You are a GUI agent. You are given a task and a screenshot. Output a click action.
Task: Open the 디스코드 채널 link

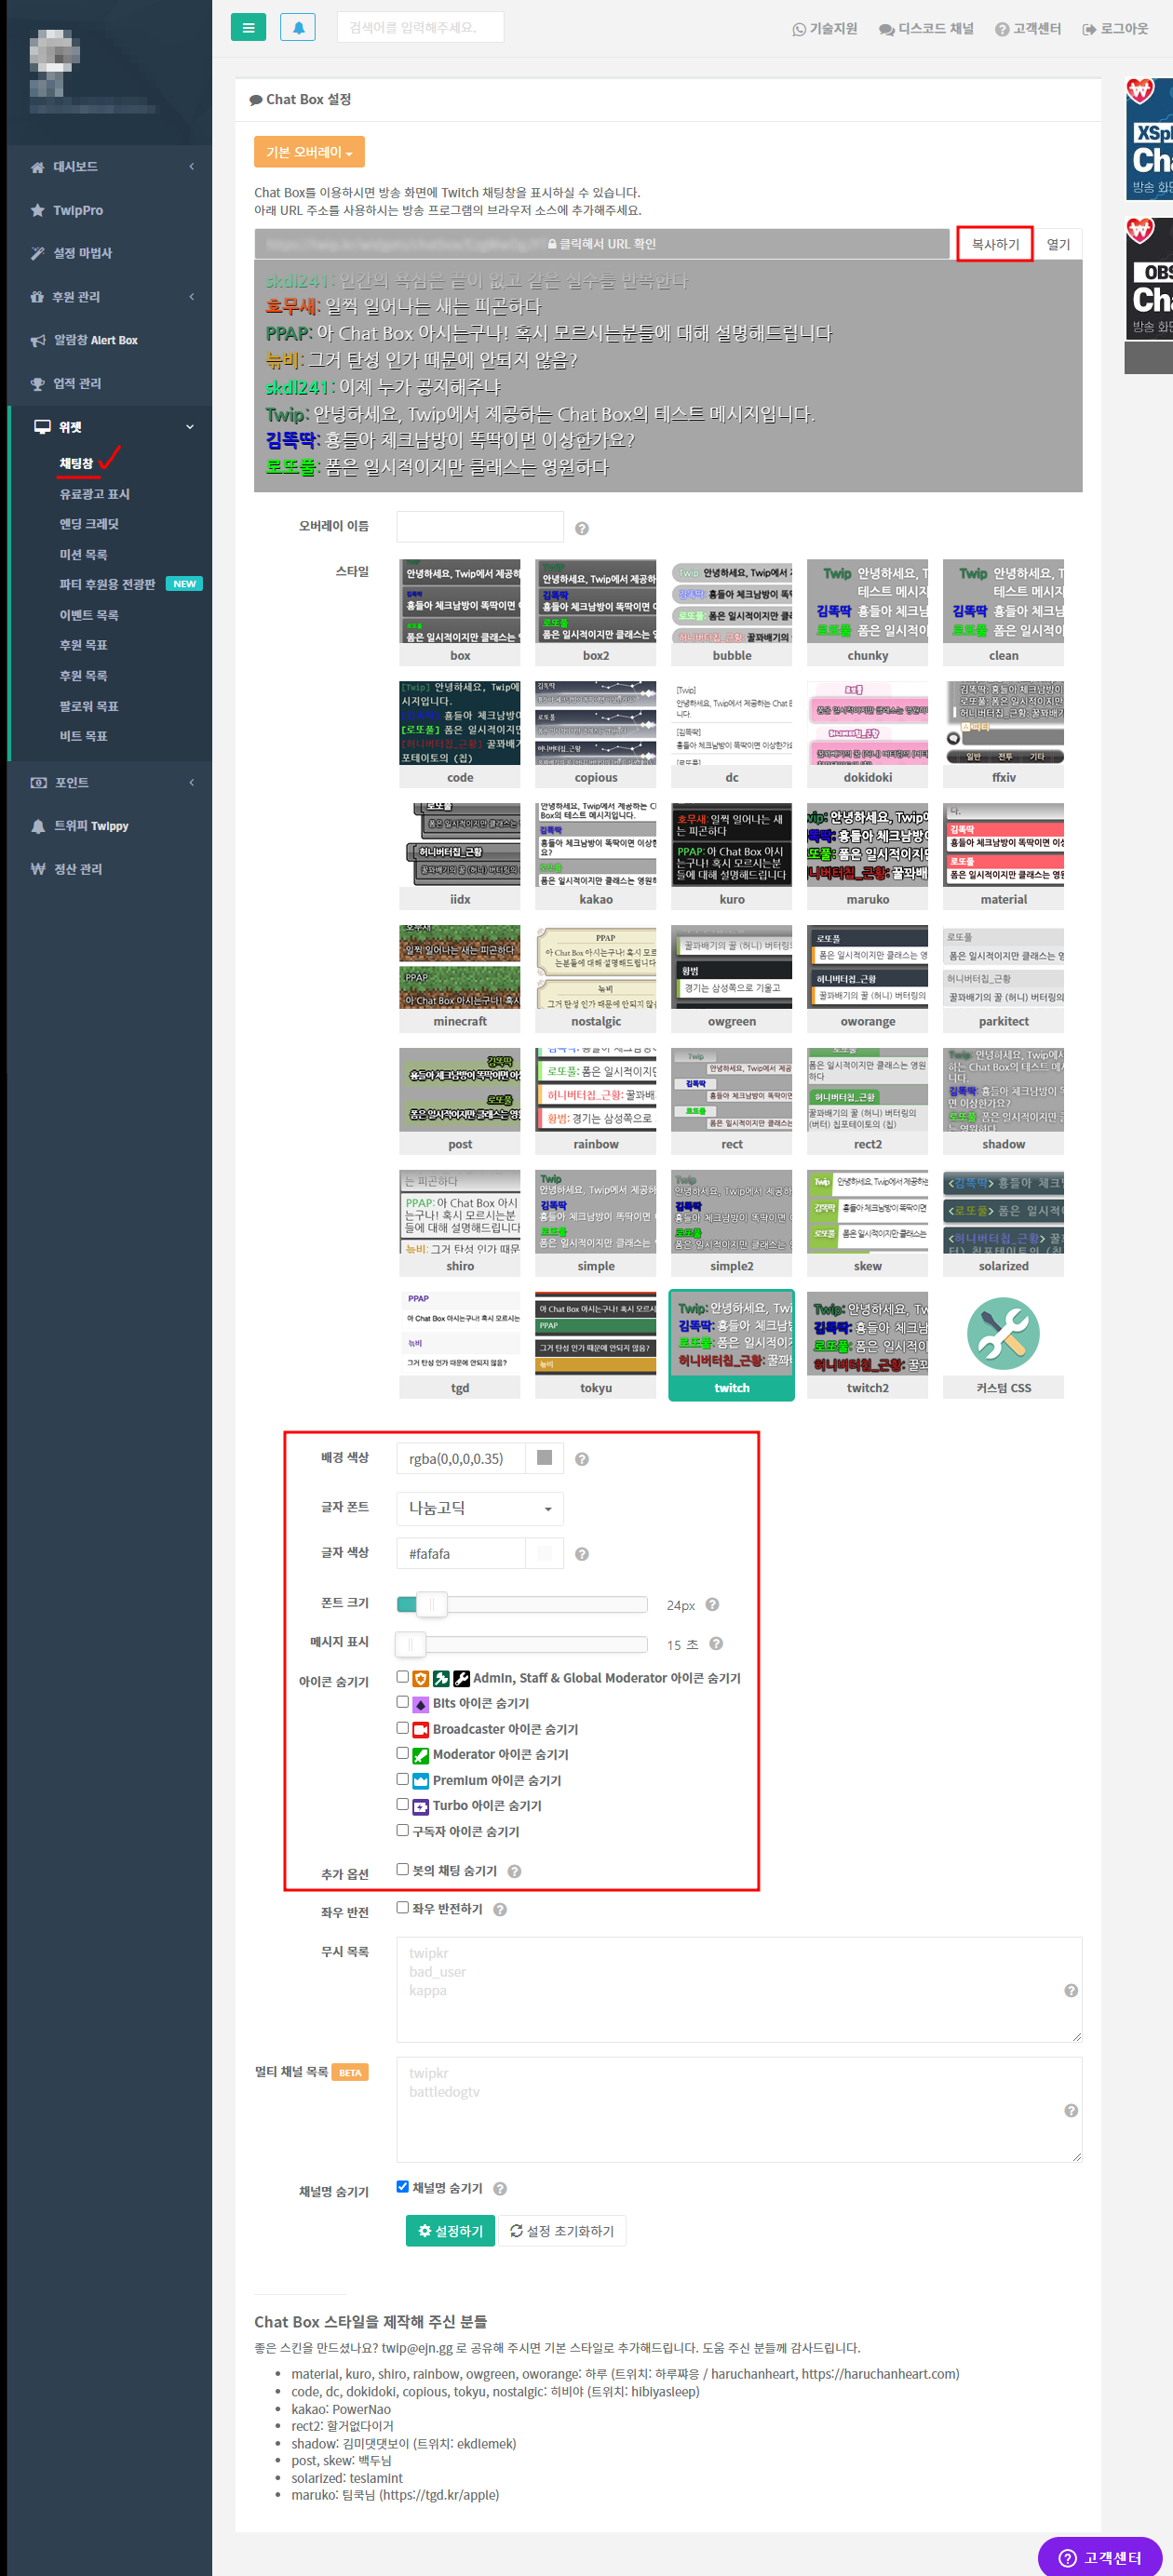926,29
